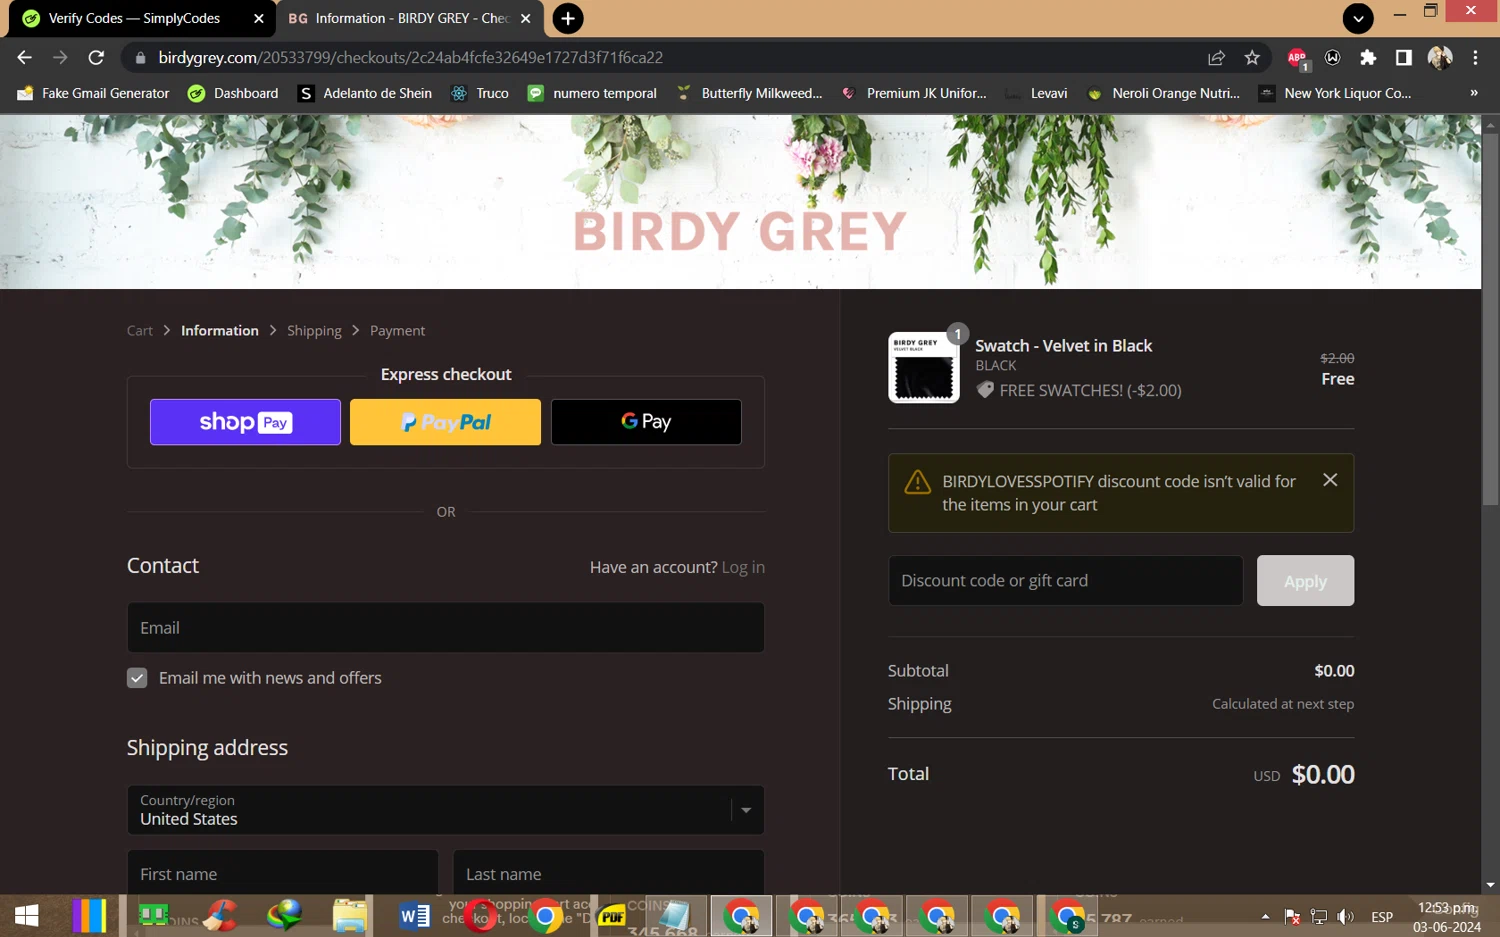Open WinRAR books icon on taskbar
The height and width of the screenshot is (937, 1500).
tap(89, 915)
